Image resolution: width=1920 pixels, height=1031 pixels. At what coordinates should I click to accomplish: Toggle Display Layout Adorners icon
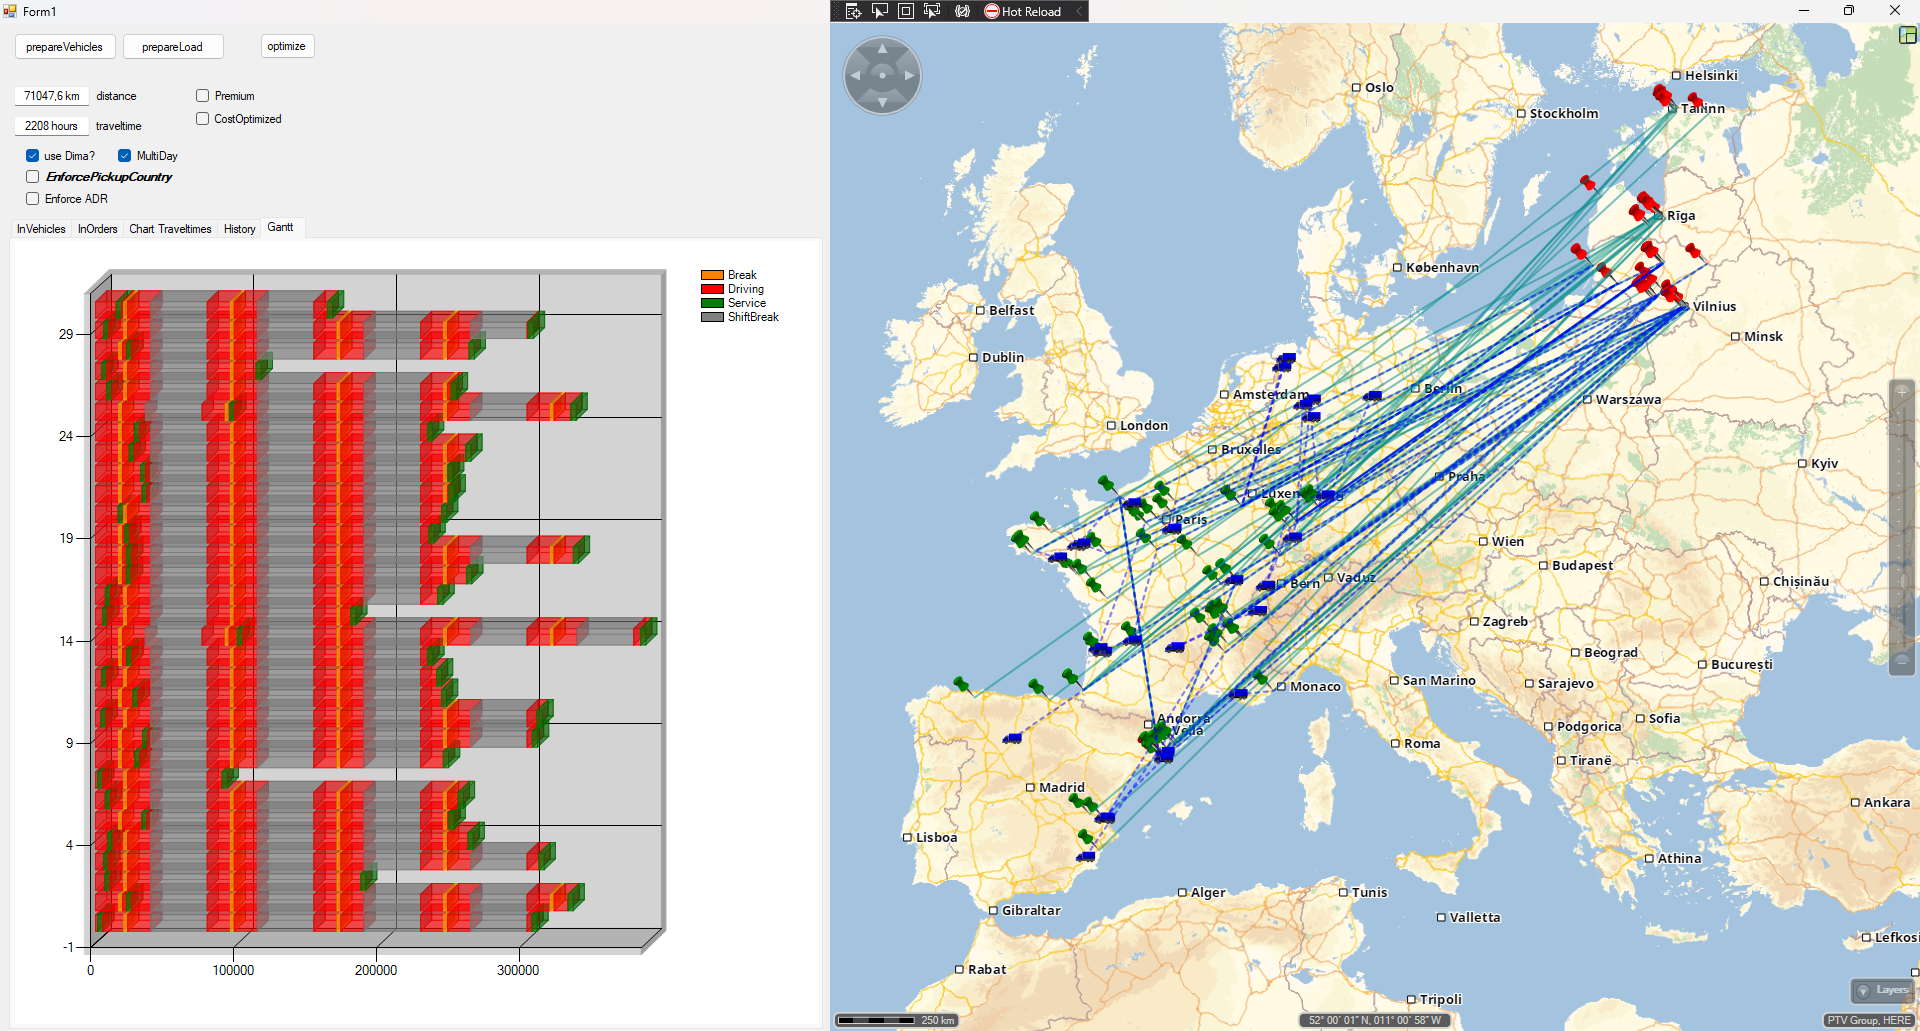[x=906, y=11]
